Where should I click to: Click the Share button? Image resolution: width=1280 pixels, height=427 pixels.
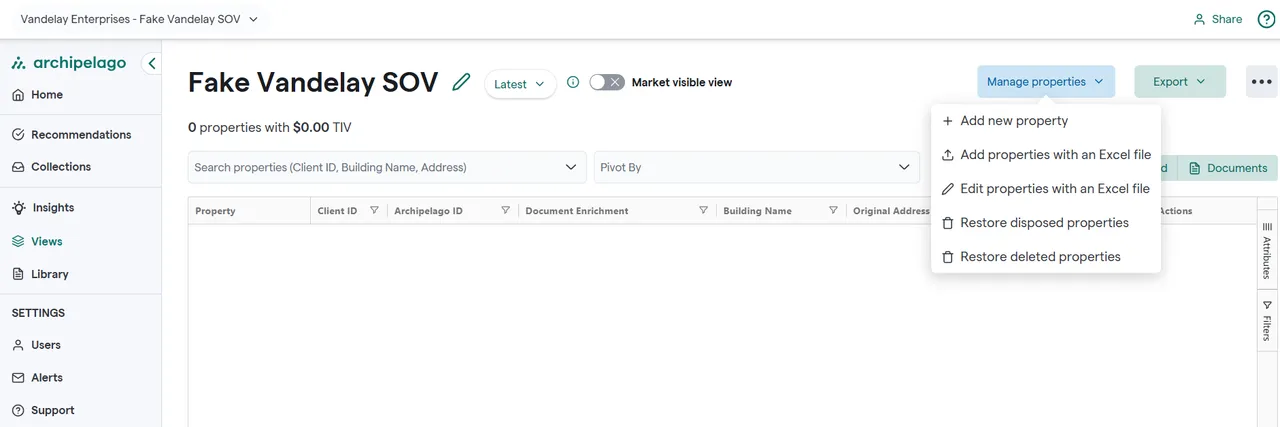pos(1217,19)
